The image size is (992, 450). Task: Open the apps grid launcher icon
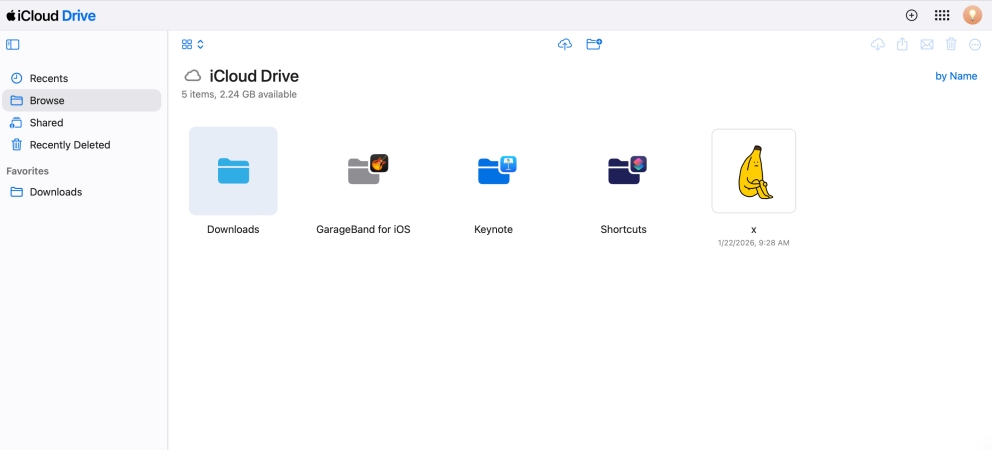pyautogui.click(x=942, y=15)
